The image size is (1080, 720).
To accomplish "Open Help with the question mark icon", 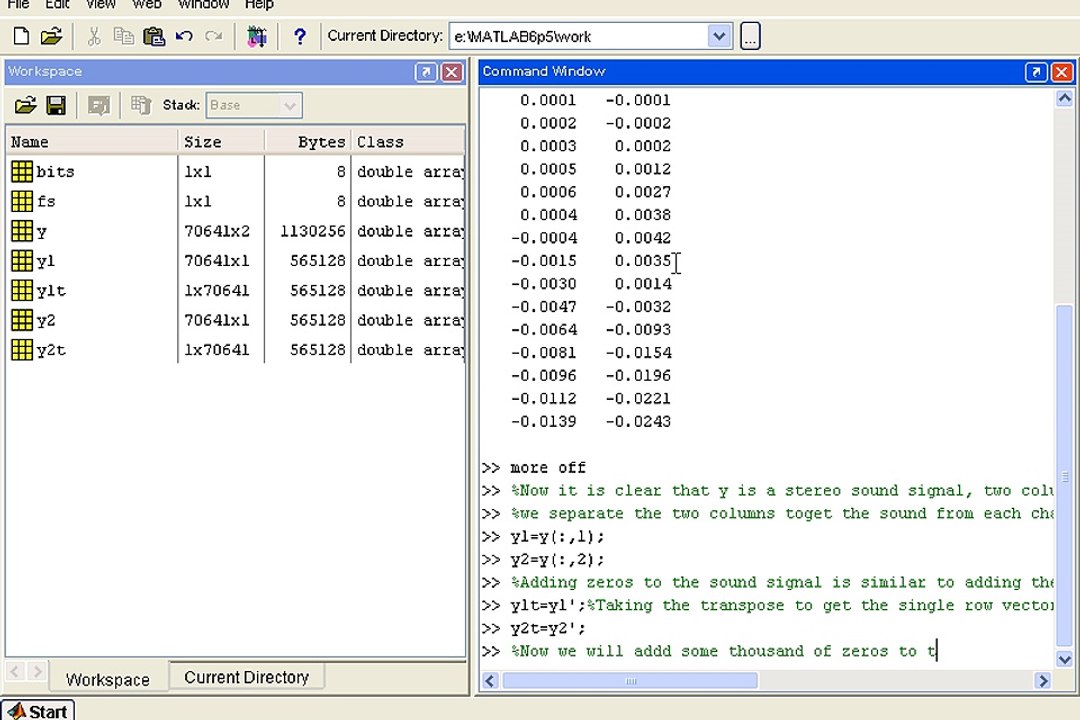I will [300, 36].
